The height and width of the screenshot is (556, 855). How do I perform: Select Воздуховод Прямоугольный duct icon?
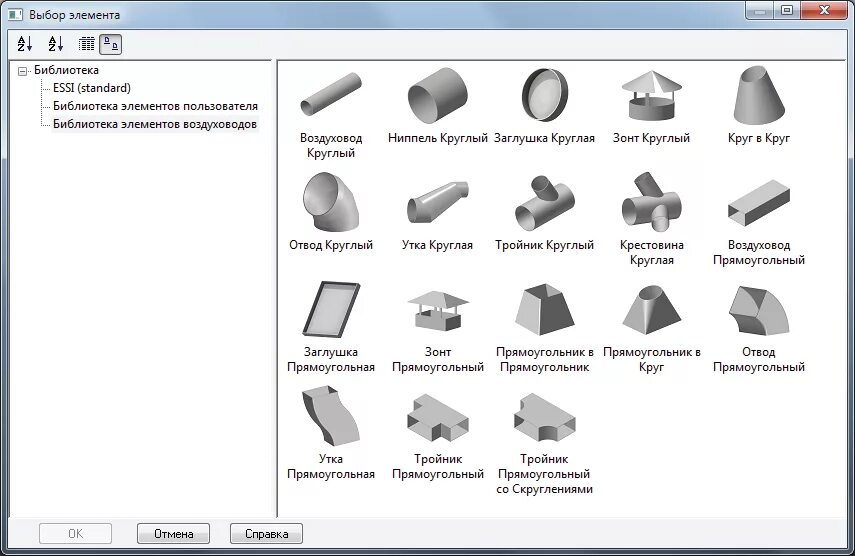pos(758,203)
